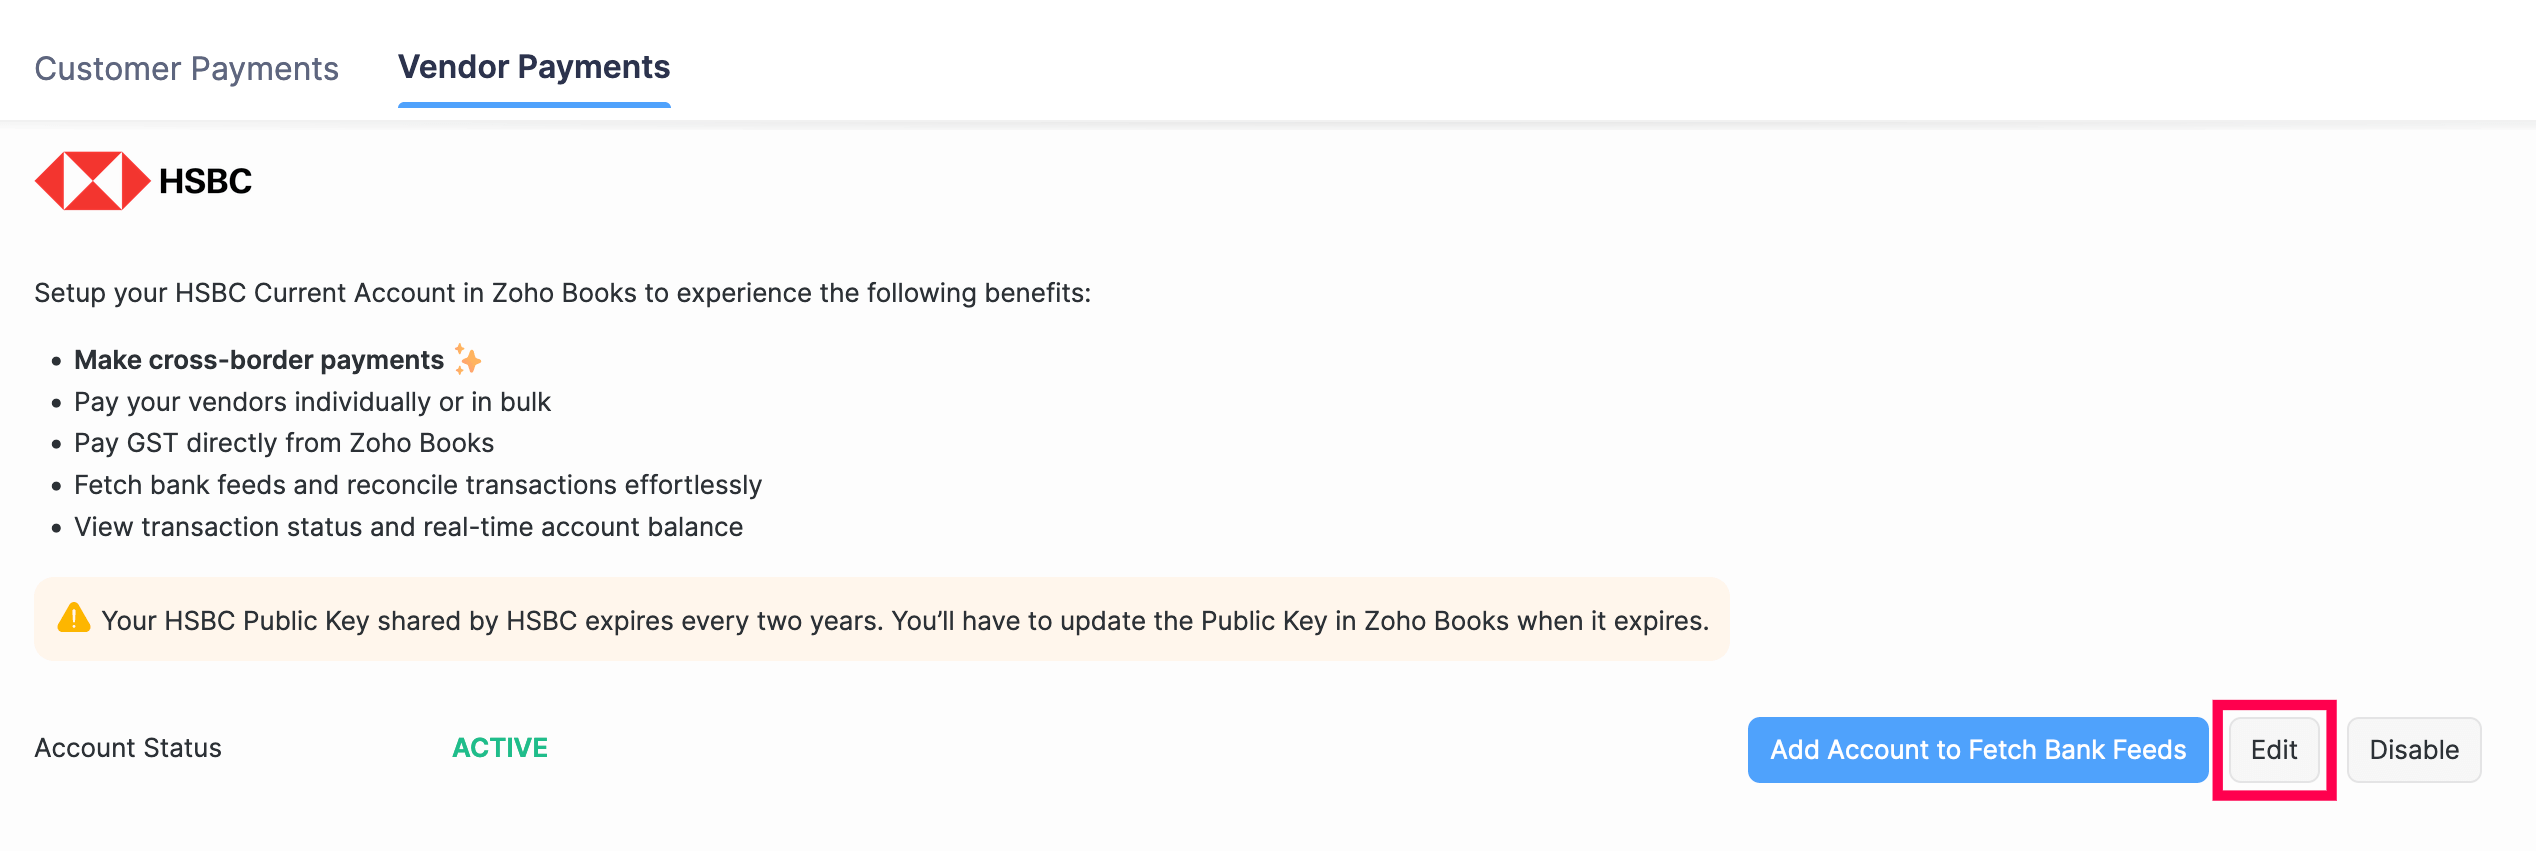Click the Pay GST directly bullet
This screenshot has height=851, width=2536.
click(x=284, y=443)
